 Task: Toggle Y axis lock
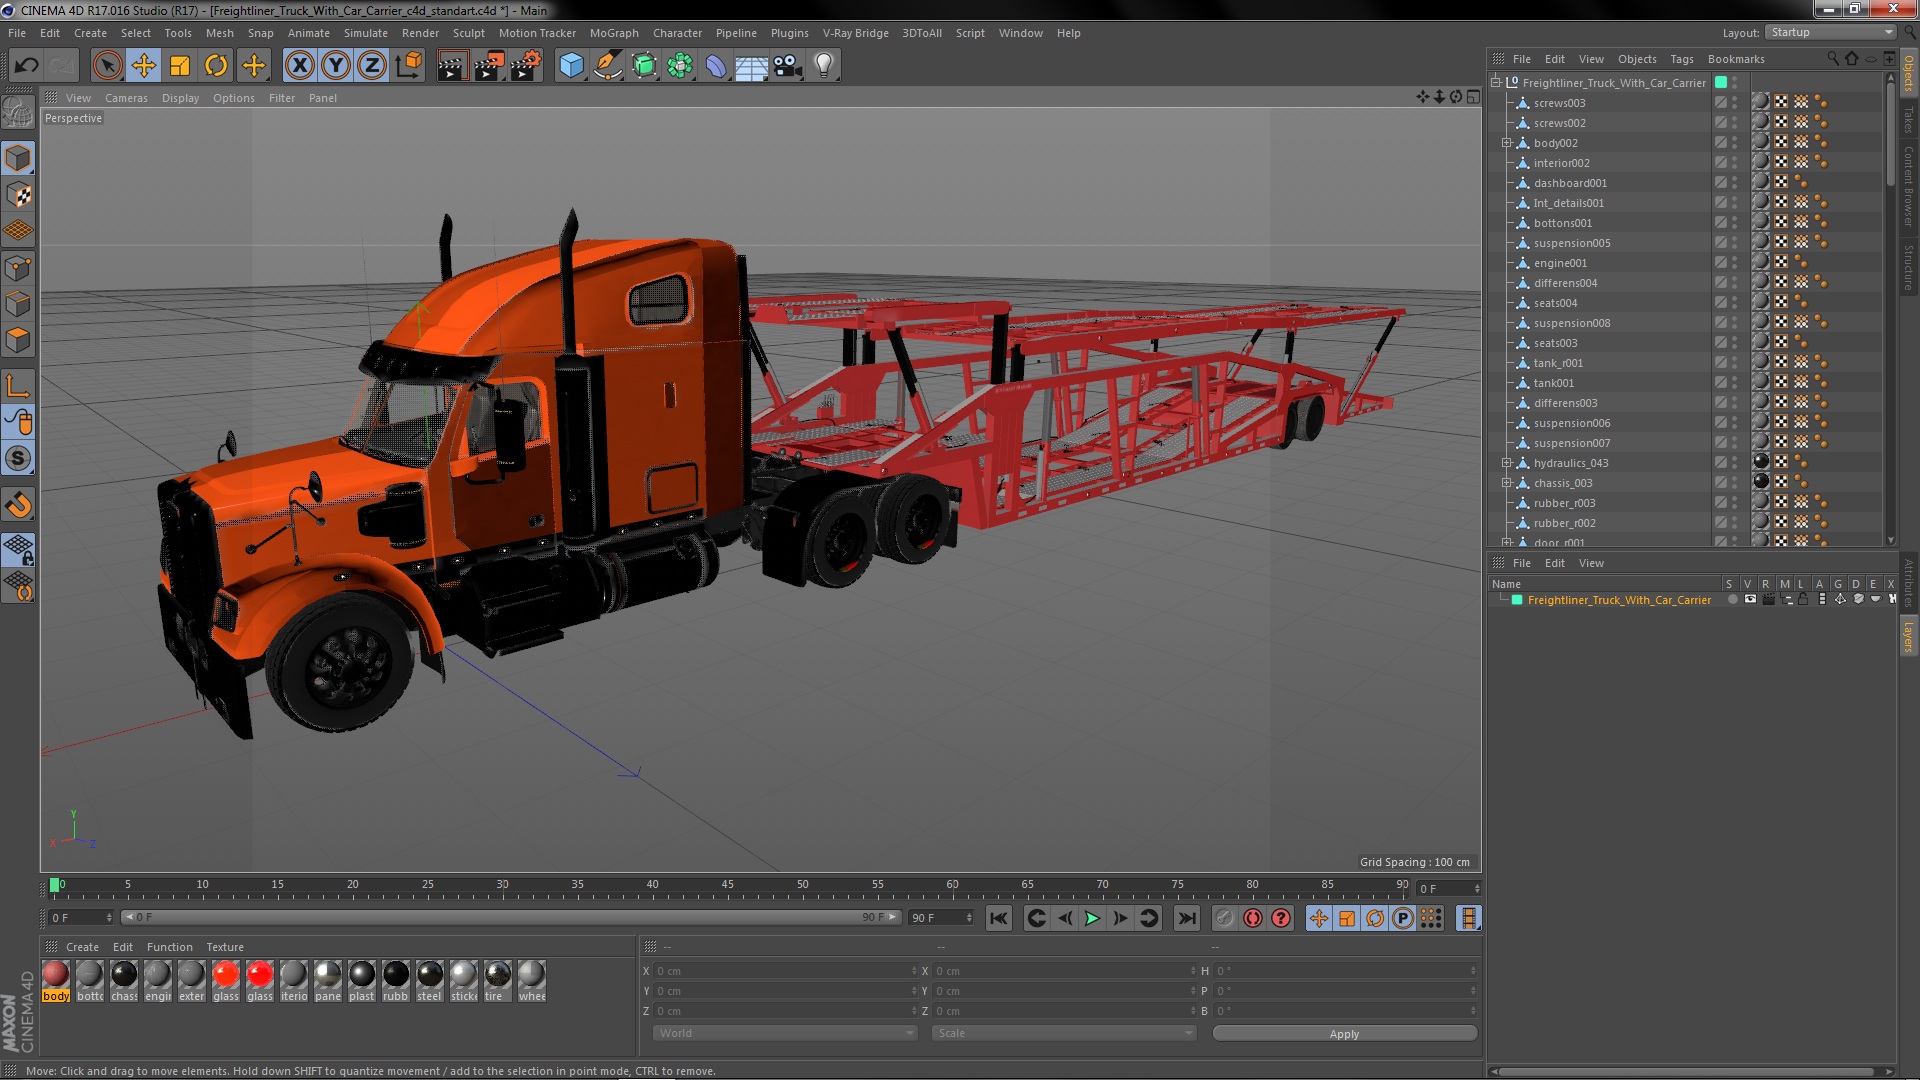pos(336,66)
